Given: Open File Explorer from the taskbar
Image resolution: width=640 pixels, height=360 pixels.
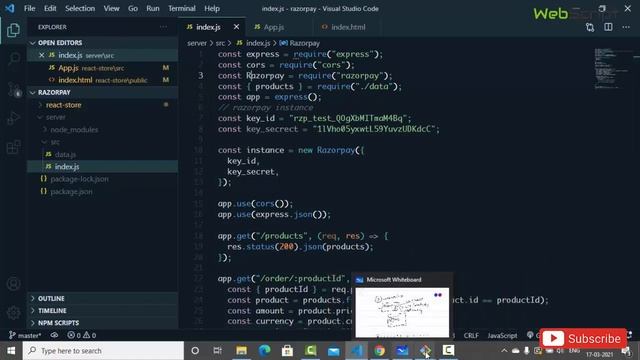Looking at the screenshot, I should (242, 351).
